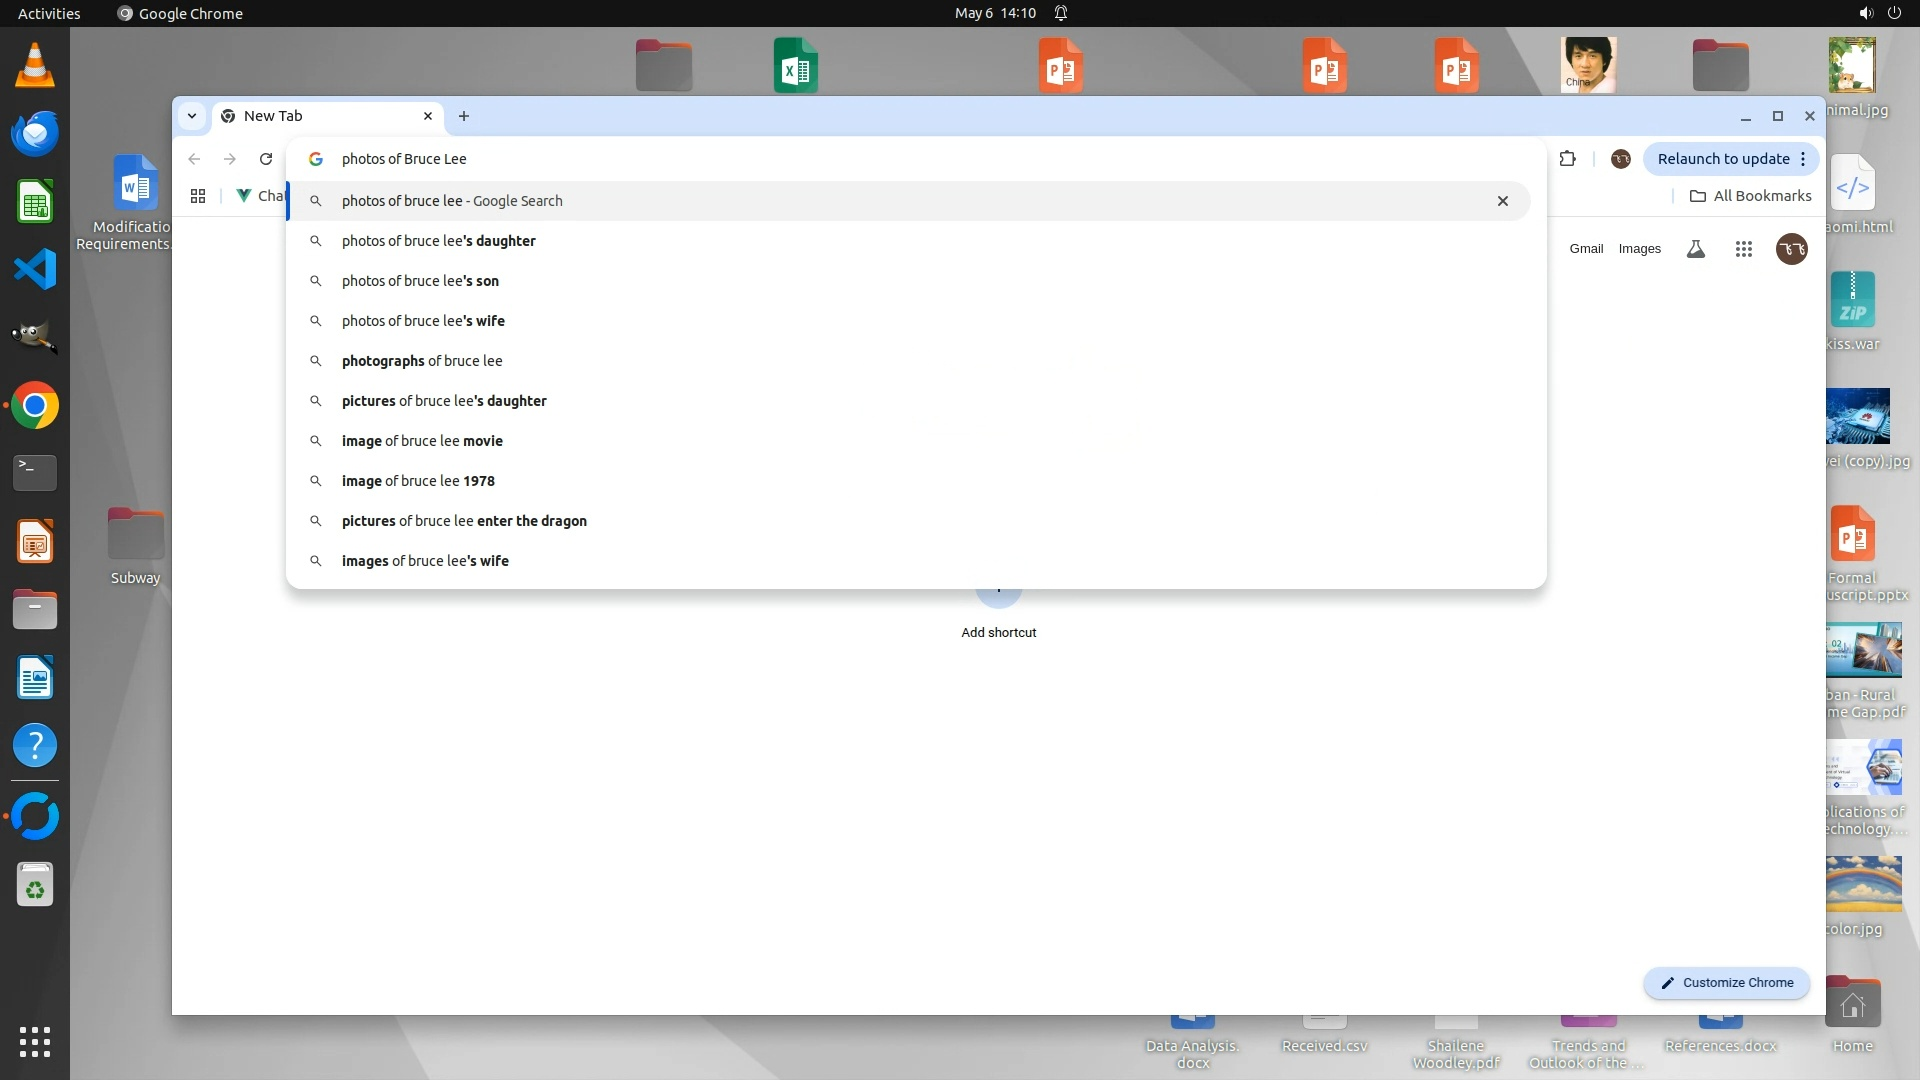The width and height of the screenshot is (1920, 1080).
Task: Choose 'pictures of bruce lee enter the dragon'
Action: [464, 521]
